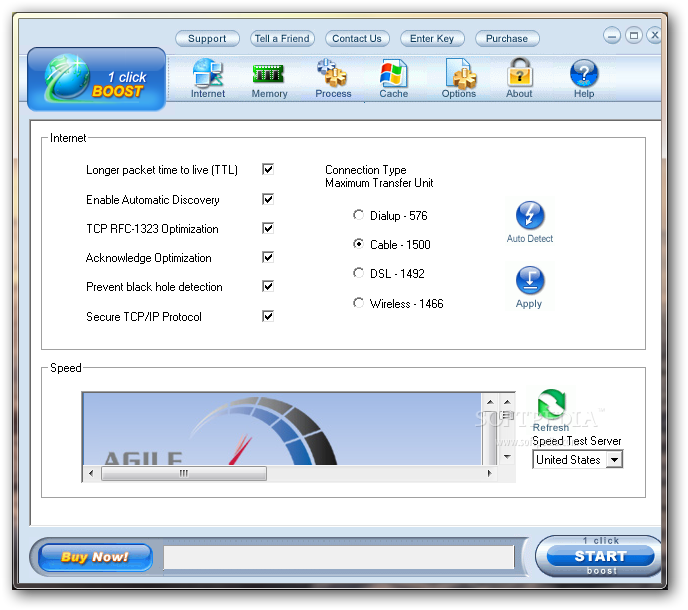Click the empty status field beside Buy Now
This screenshot has height=610, width=688.
[339, 557]
